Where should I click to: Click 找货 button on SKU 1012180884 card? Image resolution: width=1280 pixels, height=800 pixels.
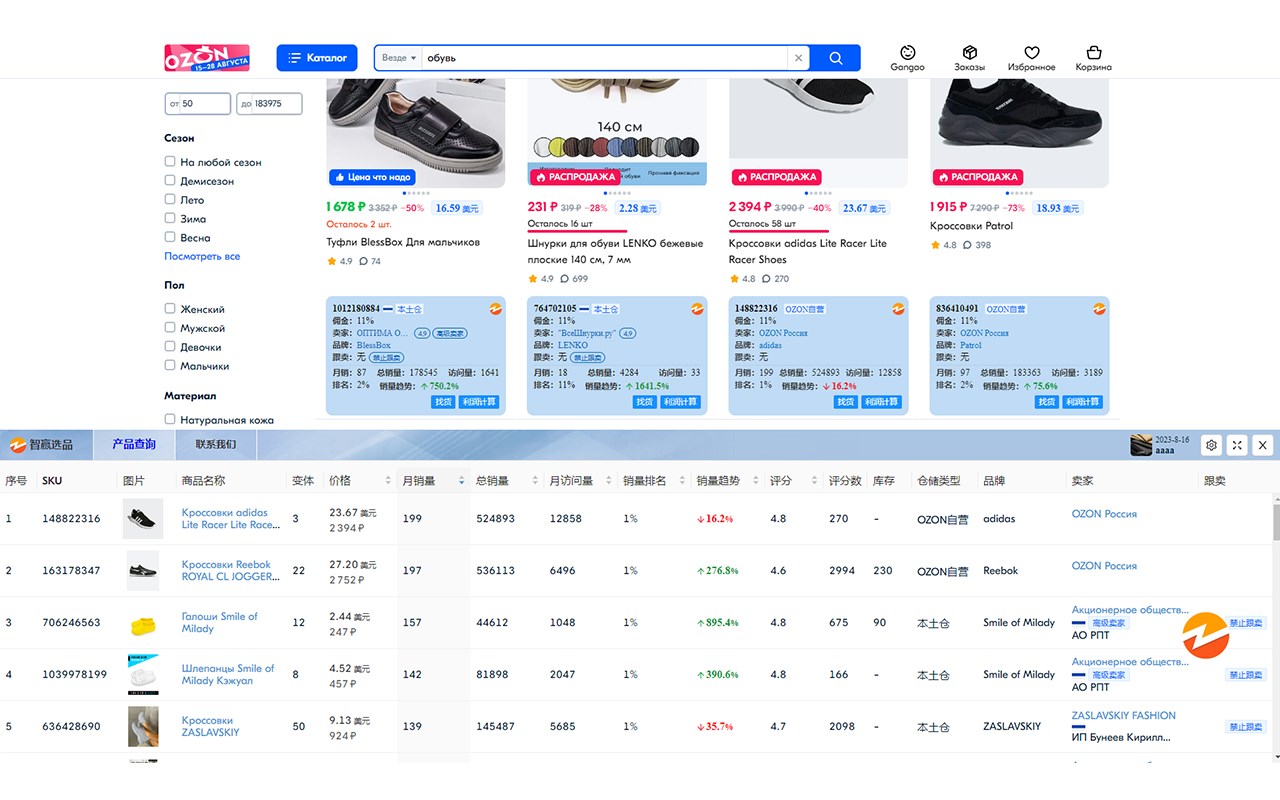click(443, 402)
